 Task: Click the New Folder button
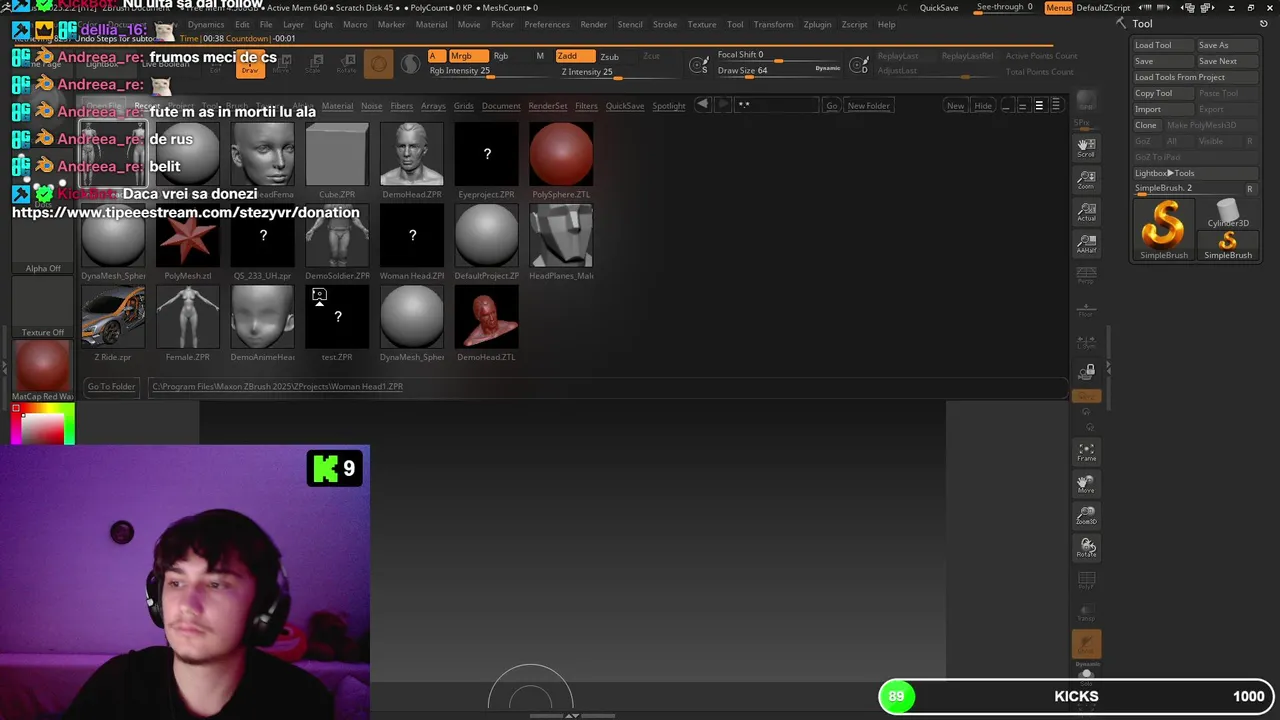[x=869, y=106]
